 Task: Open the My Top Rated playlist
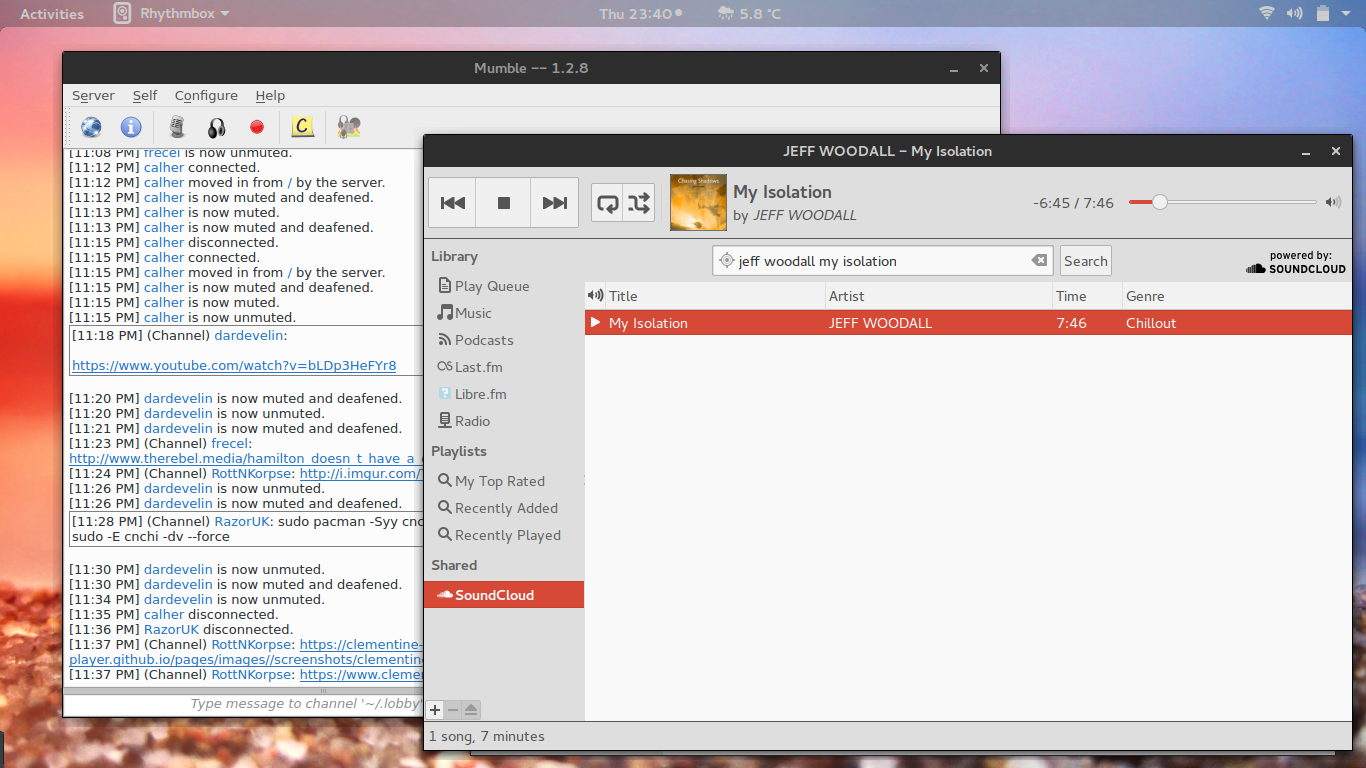tap(491, 481)
